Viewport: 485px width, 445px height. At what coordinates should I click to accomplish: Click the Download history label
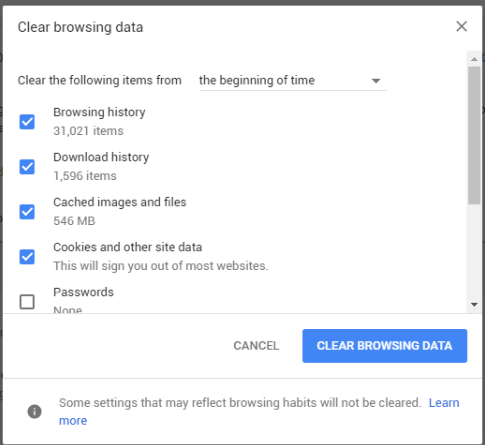tap(101, 157)
